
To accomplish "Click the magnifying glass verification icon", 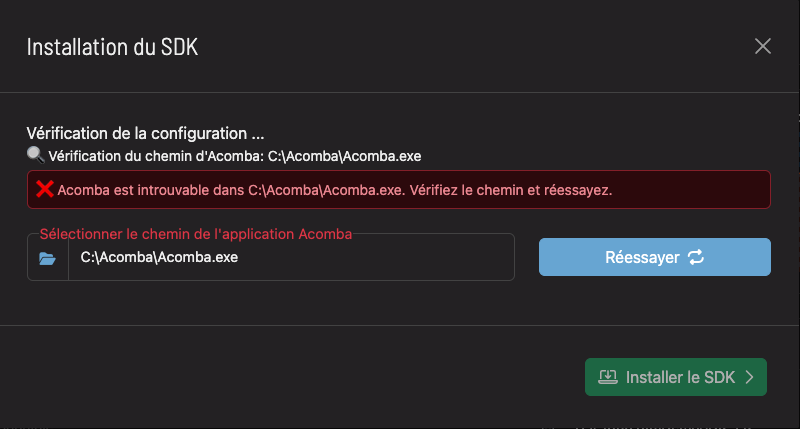I will (x=35, y=155).
